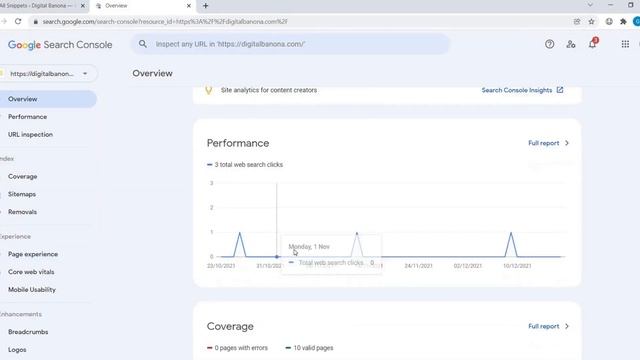Open the notifications bell icon
Viewport: 640px width, 360px height.
tap(592, 44)
